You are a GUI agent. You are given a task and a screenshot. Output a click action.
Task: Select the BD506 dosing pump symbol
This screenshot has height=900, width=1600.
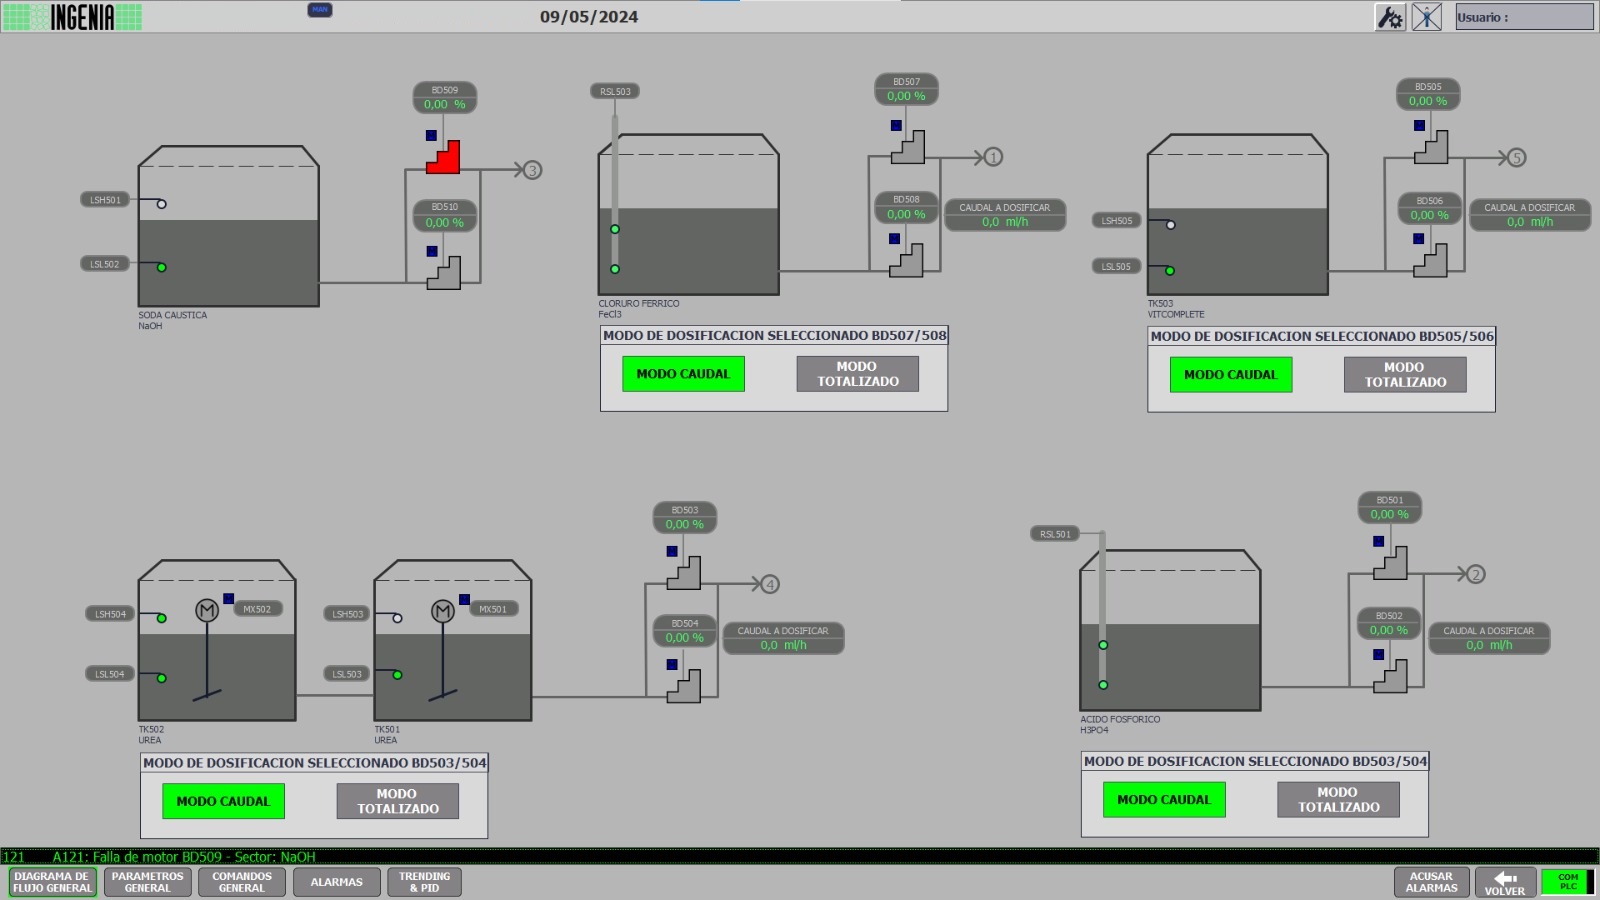coord(1430,261)
